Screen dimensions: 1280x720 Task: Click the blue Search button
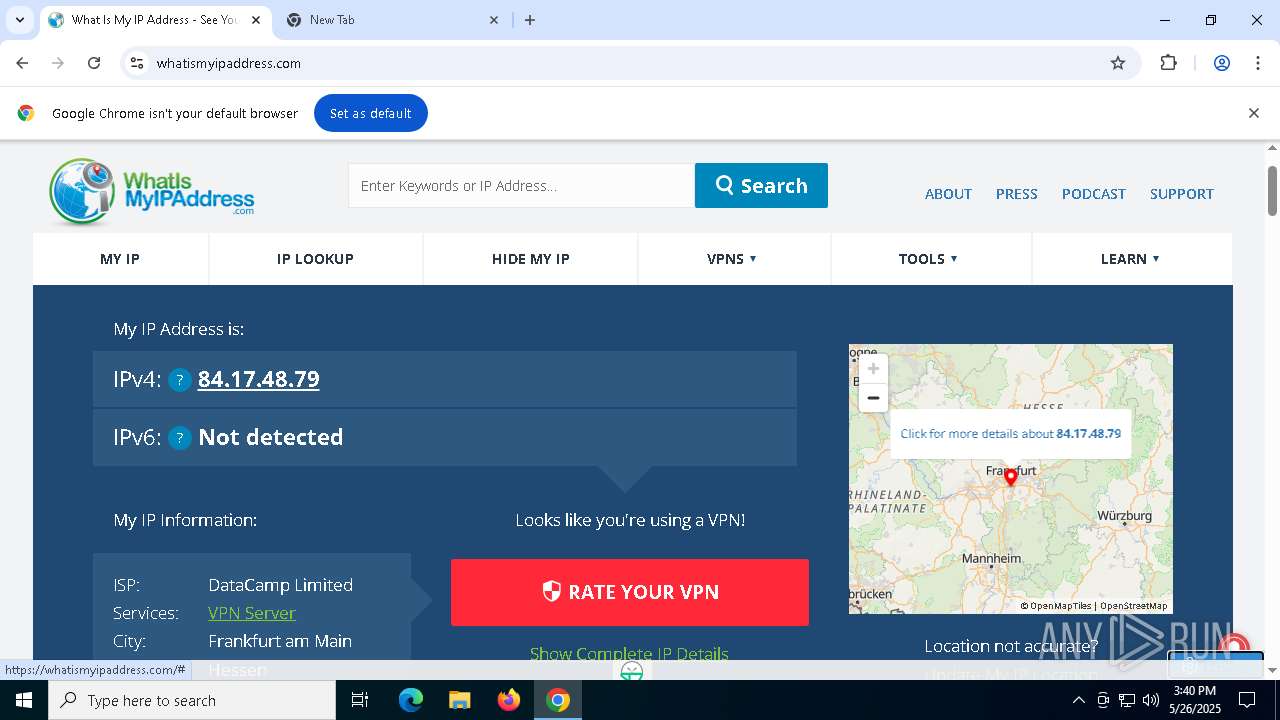761,185
